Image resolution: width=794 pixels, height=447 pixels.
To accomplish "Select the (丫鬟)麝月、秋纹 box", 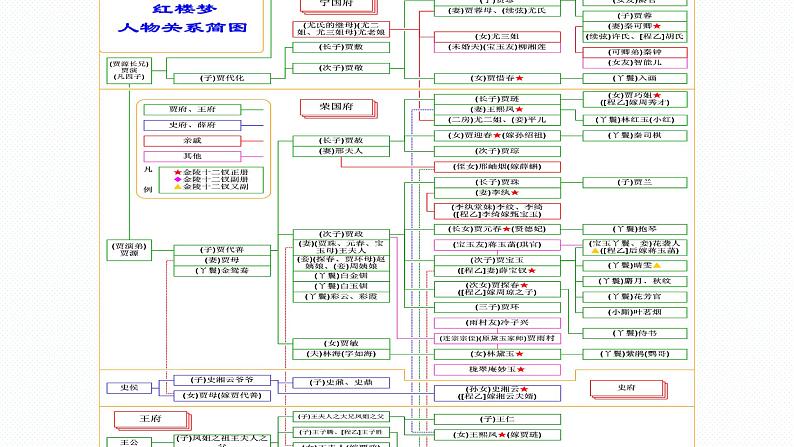I will (x=635, y=281).
